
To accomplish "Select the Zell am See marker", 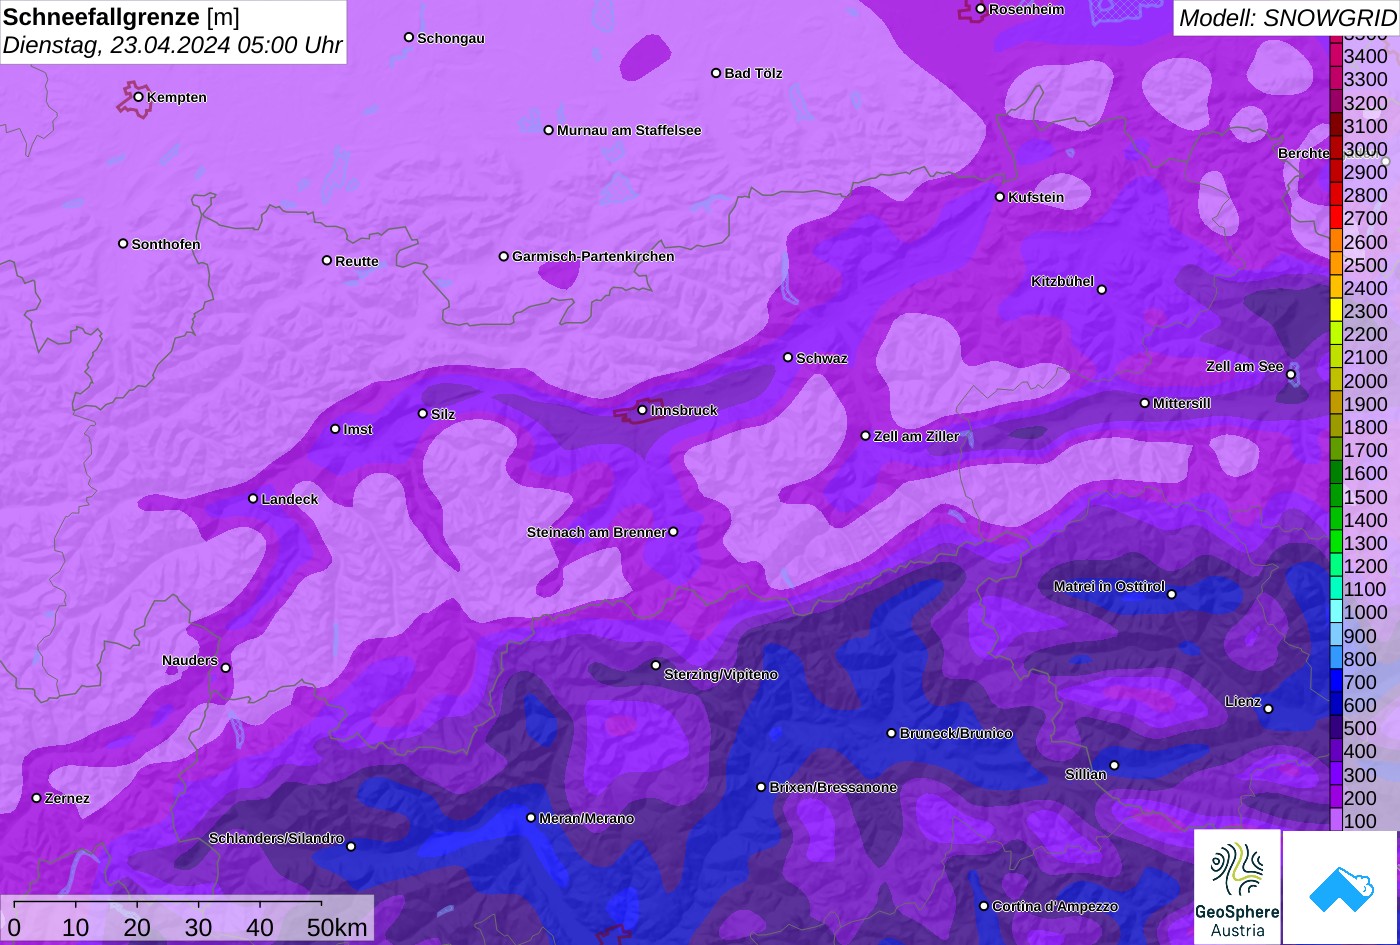I will (x=1291, y=375).
